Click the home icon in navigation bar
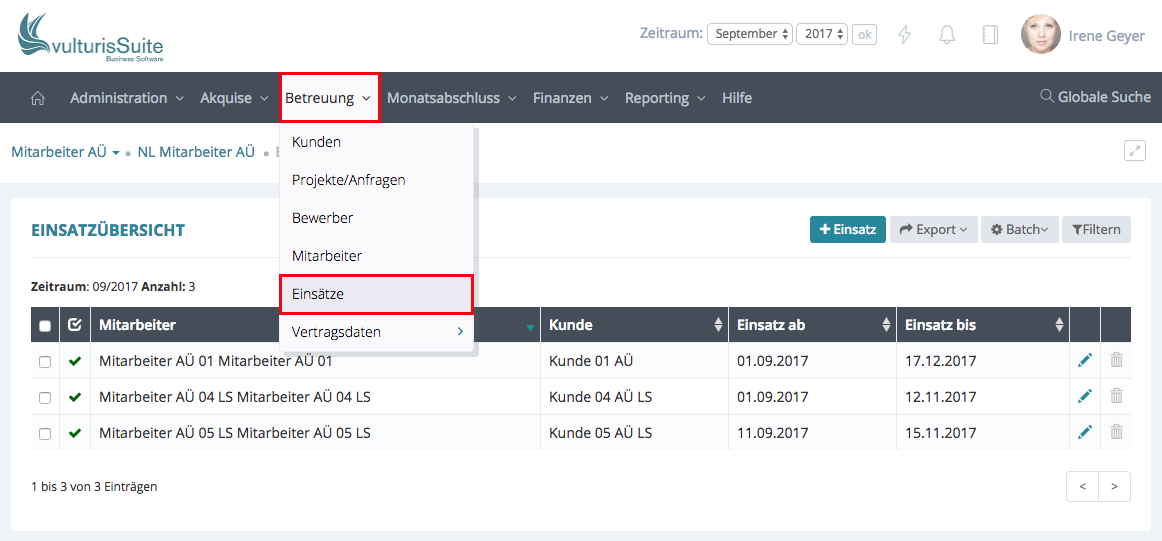 (38, 98)
